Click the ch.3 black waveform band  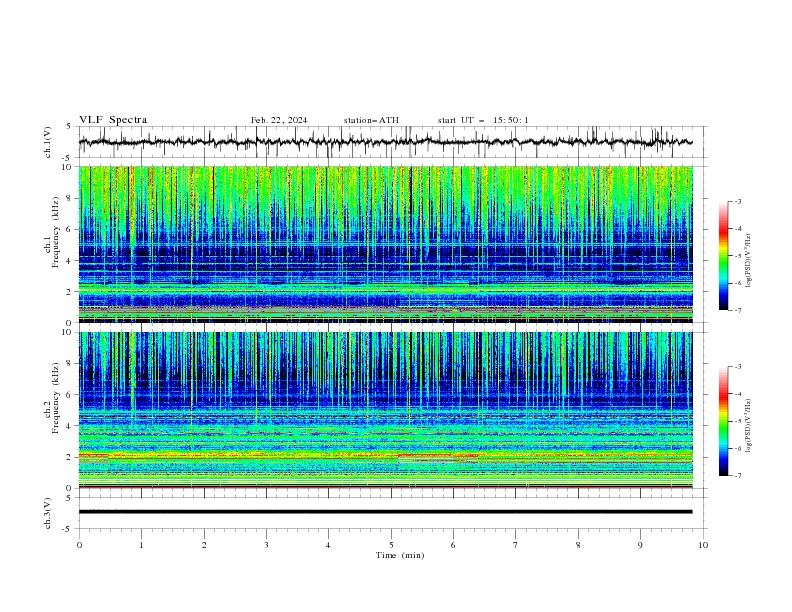[x=385, y=512]
